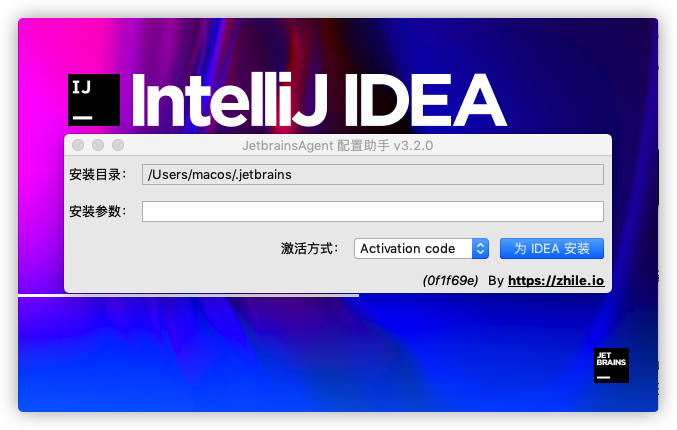Click the (0f1f69e) build hash text
The width and height of the screenshot is (677, 430).
(x=450, y=281)
